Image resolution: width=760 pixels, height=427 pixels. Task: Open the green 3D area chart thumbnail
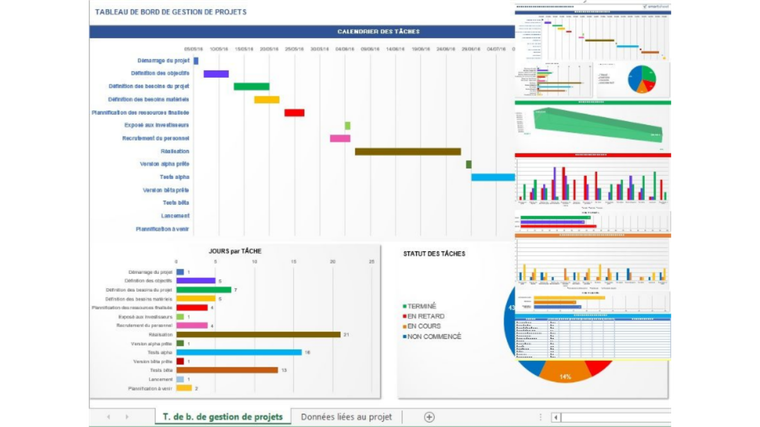point(593,126)
